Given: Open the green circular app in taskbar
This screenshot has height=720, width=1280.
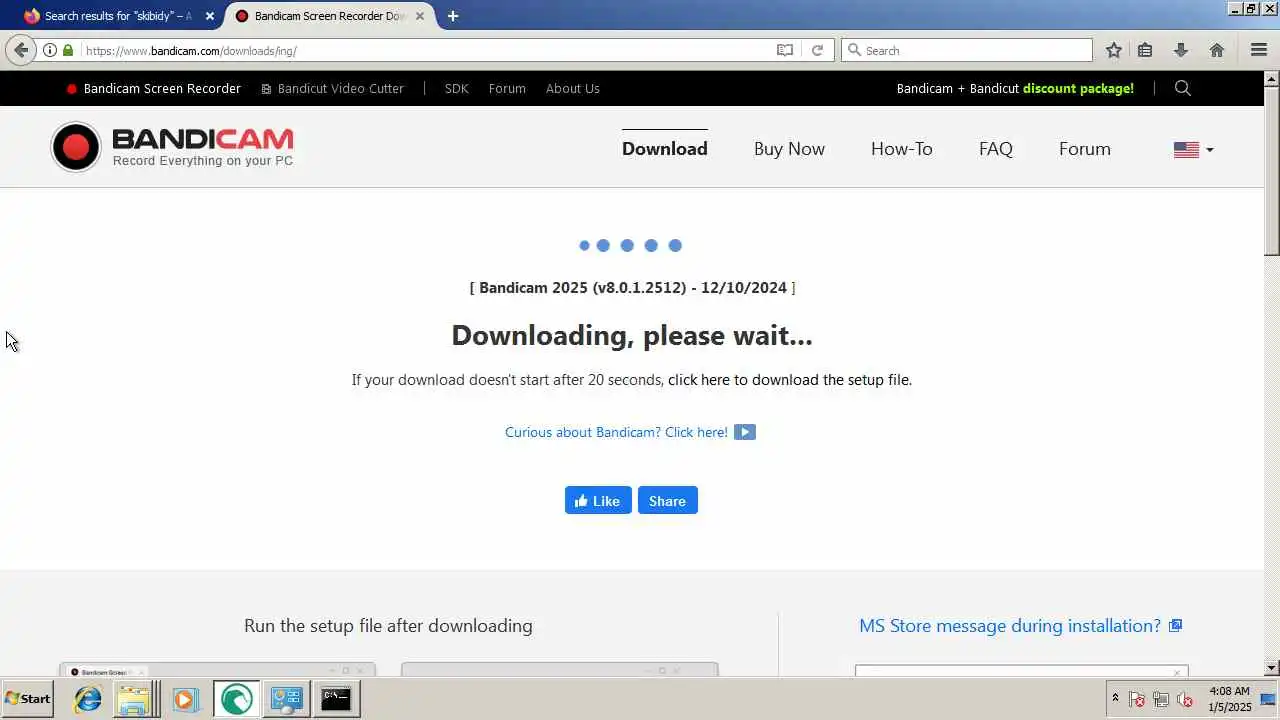Looking at the screenshot, I should coord(236,699).
